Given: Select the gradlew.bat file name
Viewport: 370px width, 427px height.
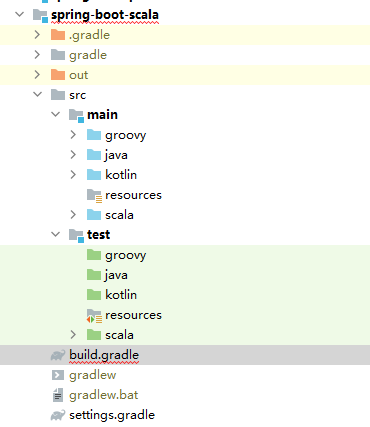Looking at the screenshot, I should [104, 395].
